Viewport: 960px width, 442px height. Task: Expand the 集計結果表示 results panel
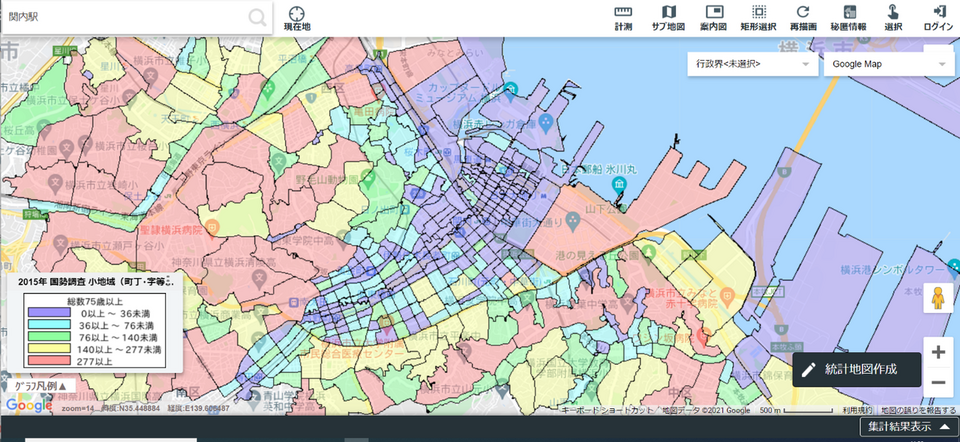click(907, 427)
